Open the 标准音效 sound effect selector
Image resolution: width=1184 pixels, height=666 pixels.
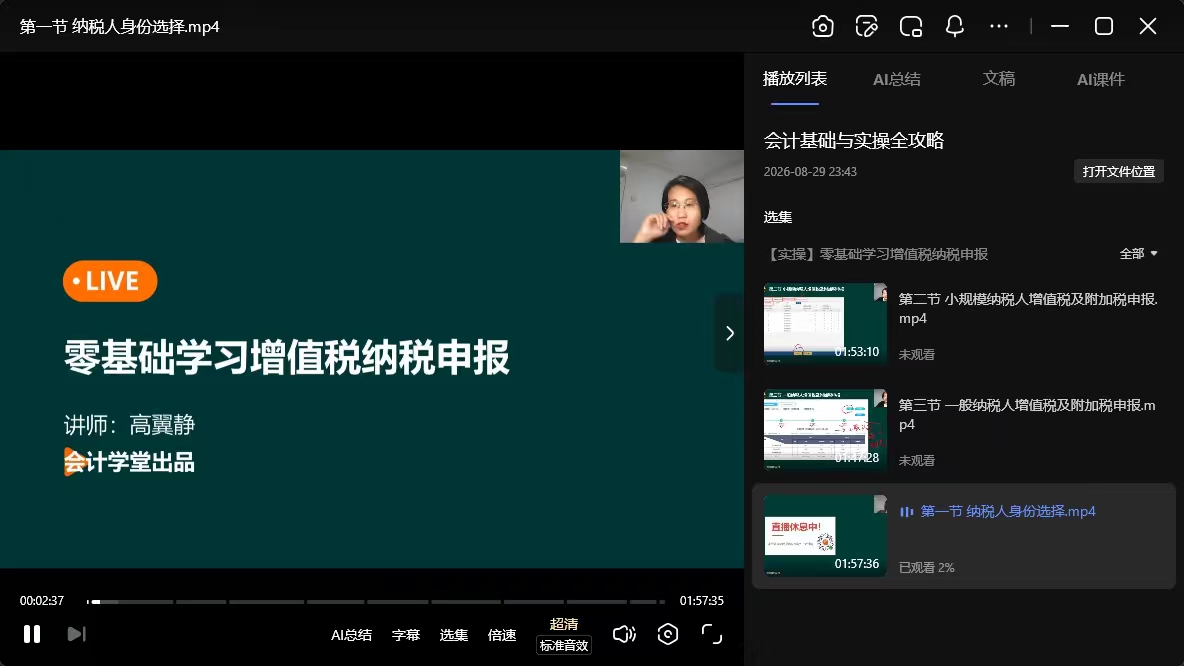coord(563,646)
